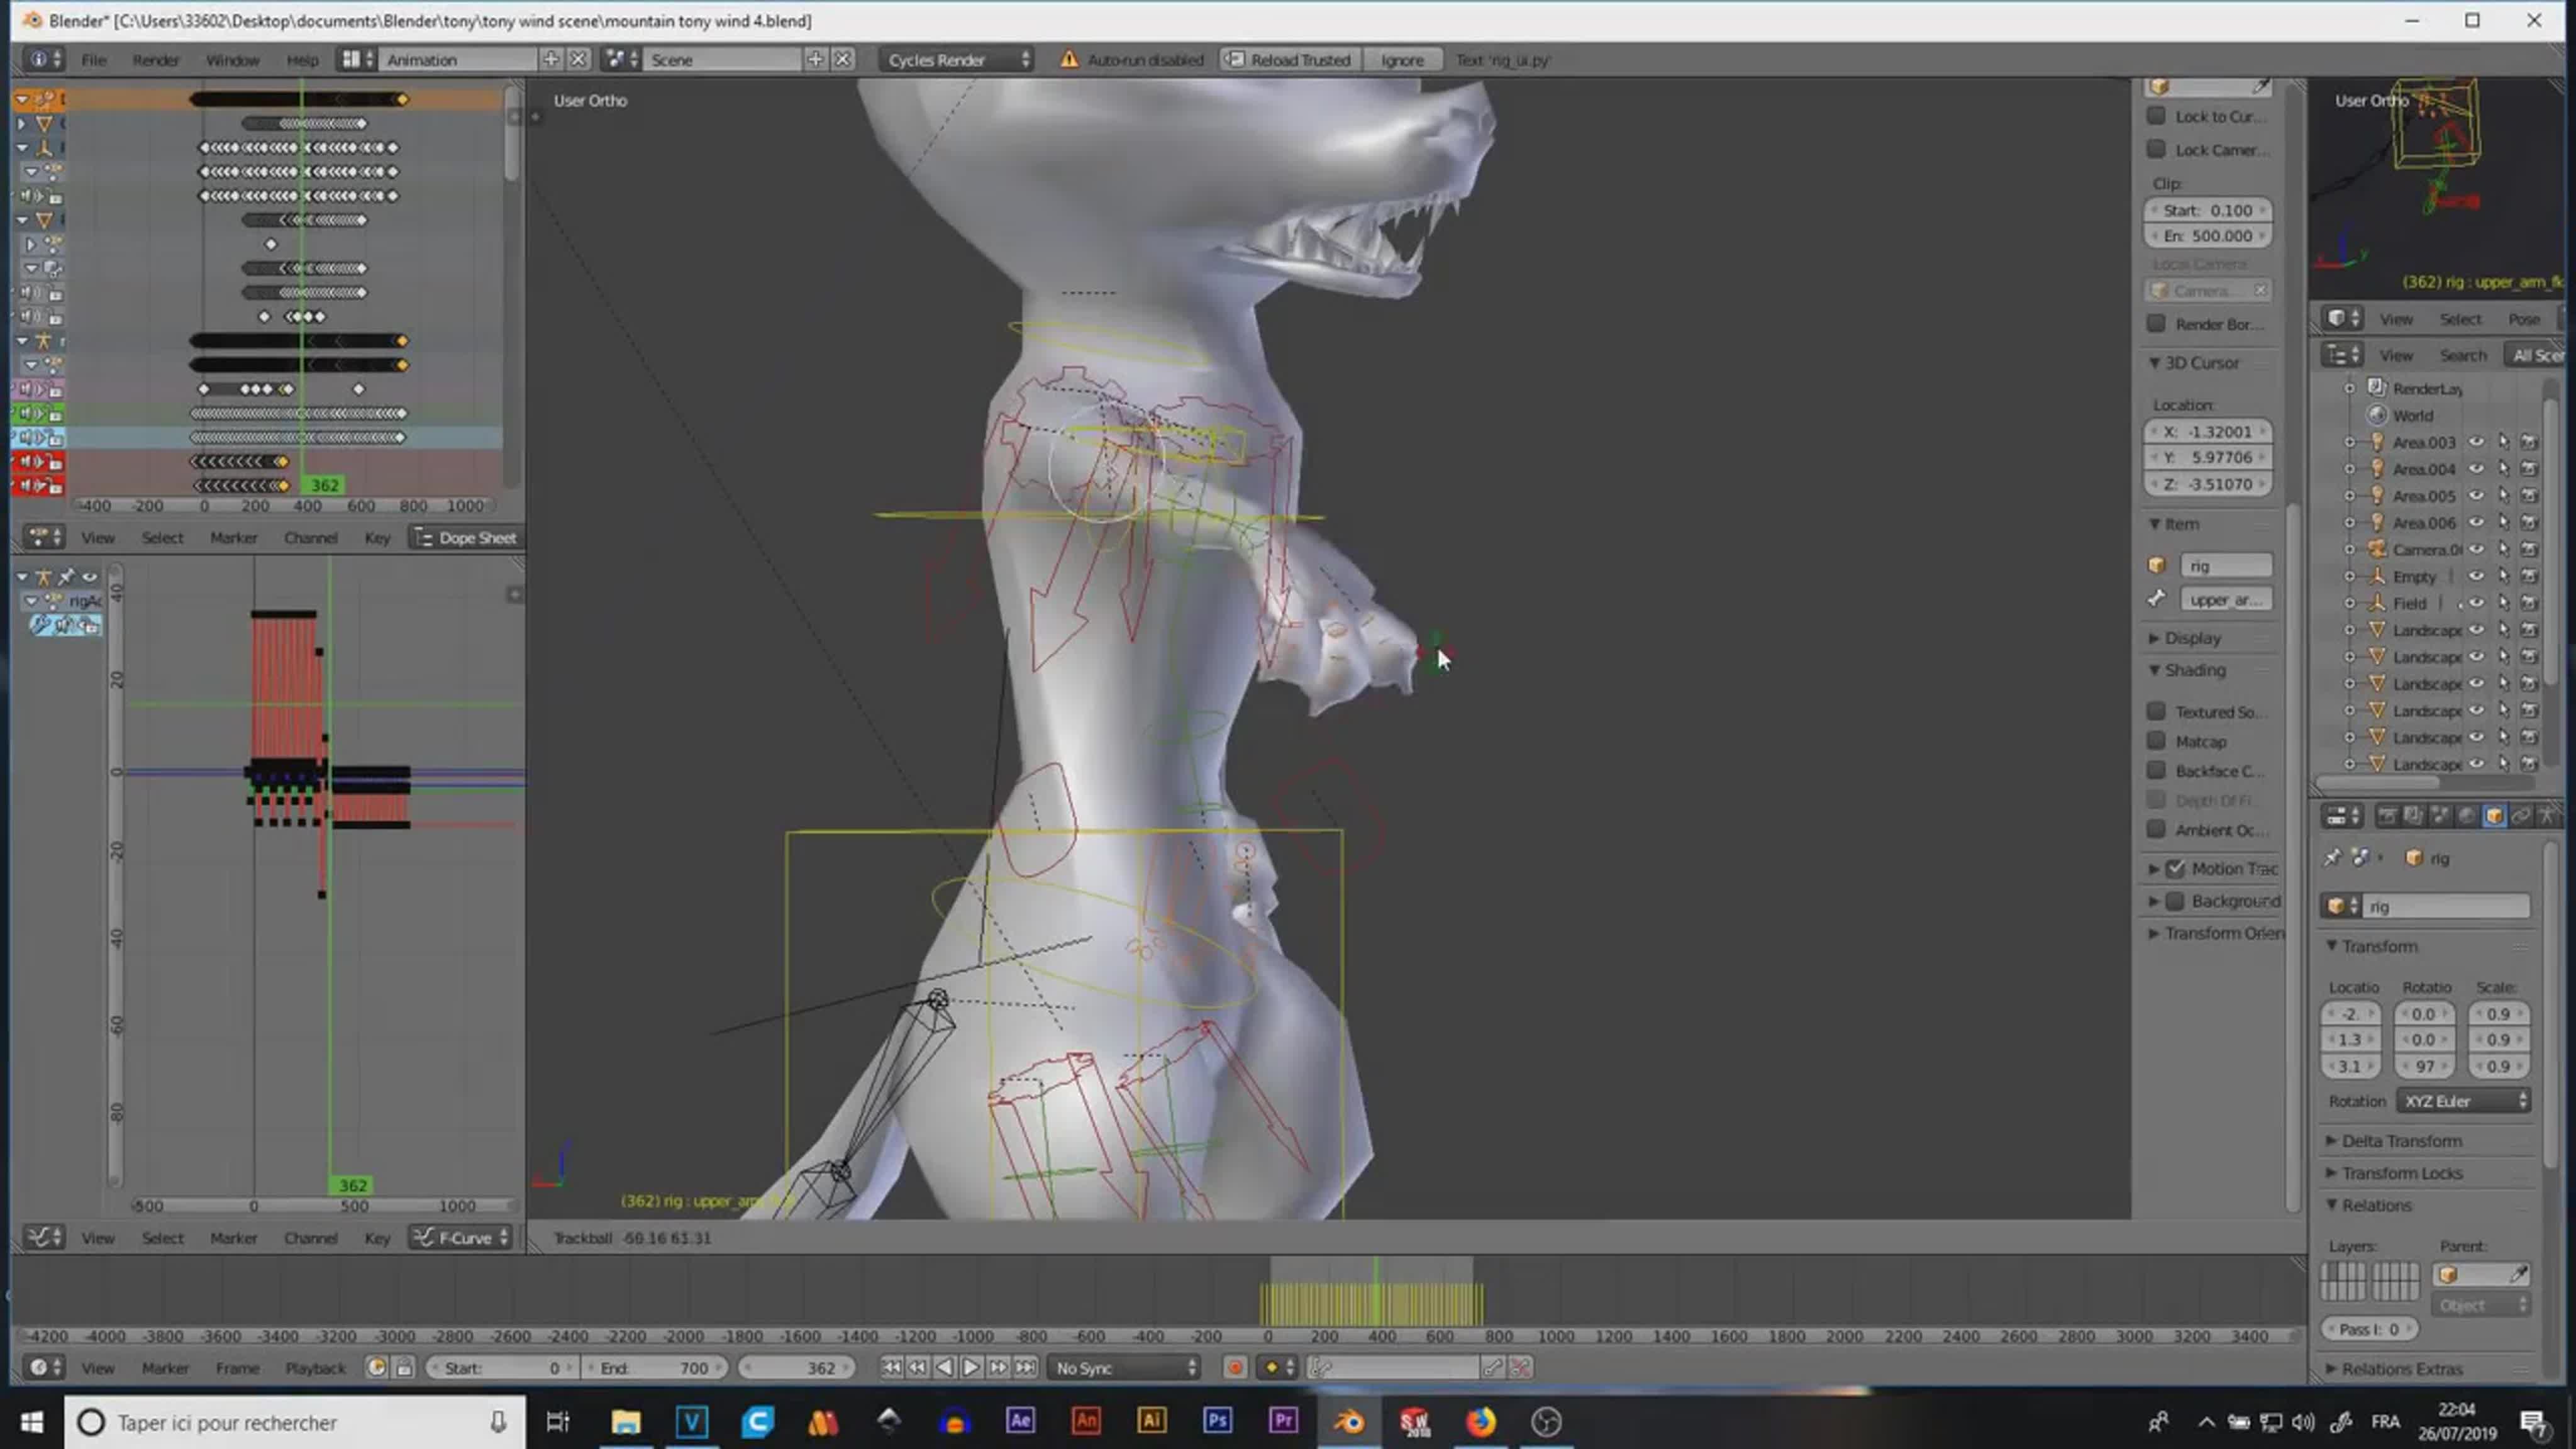
Task: Hide Camera object via eye icon
Action: tap(2476, 549)
